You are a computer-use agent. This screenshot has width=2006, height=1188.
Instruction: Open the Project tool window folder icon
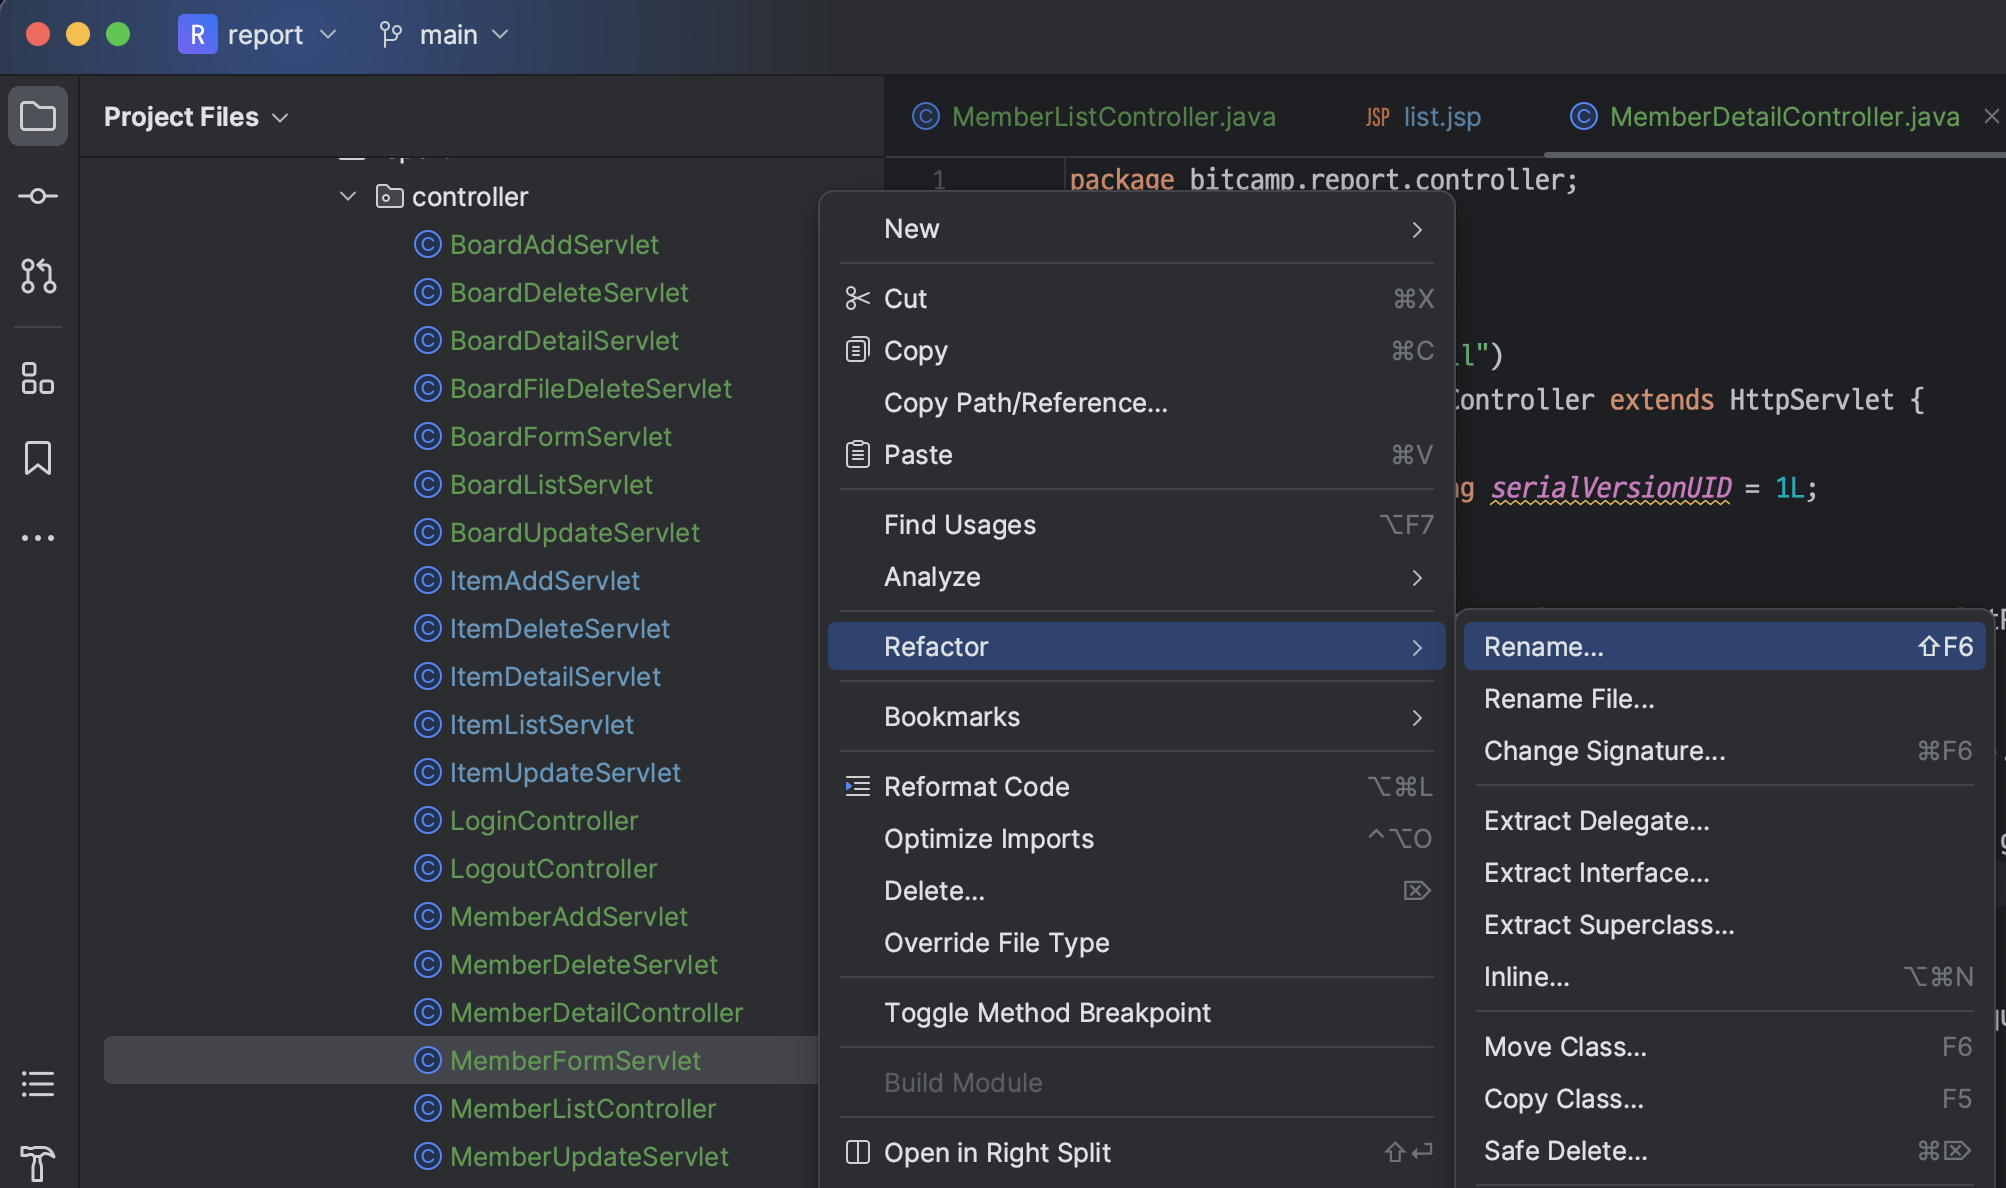point(38,116)
